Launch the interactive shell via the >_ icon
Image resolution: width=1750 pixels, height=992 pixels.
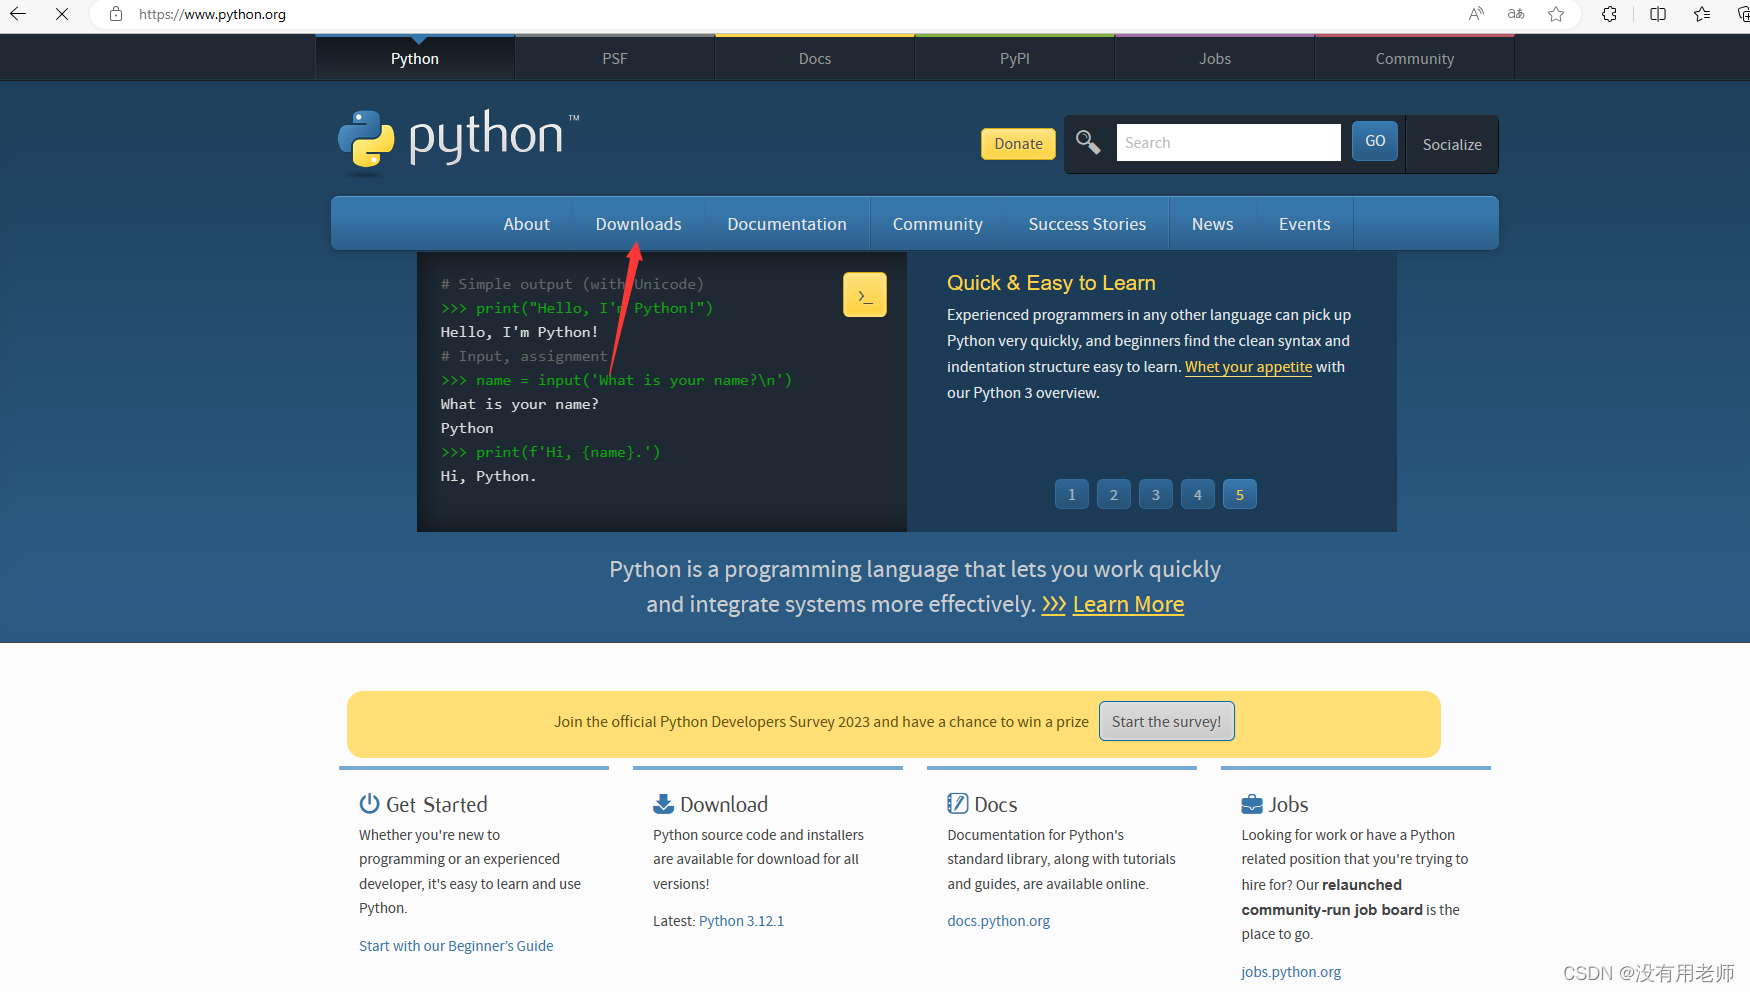point(864,294)
